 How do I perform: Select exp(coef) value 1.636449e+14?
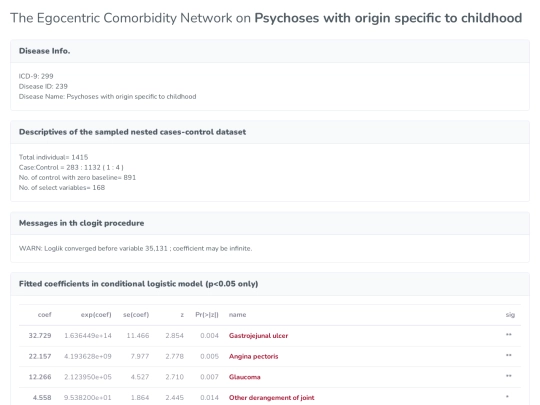point(88,336)
